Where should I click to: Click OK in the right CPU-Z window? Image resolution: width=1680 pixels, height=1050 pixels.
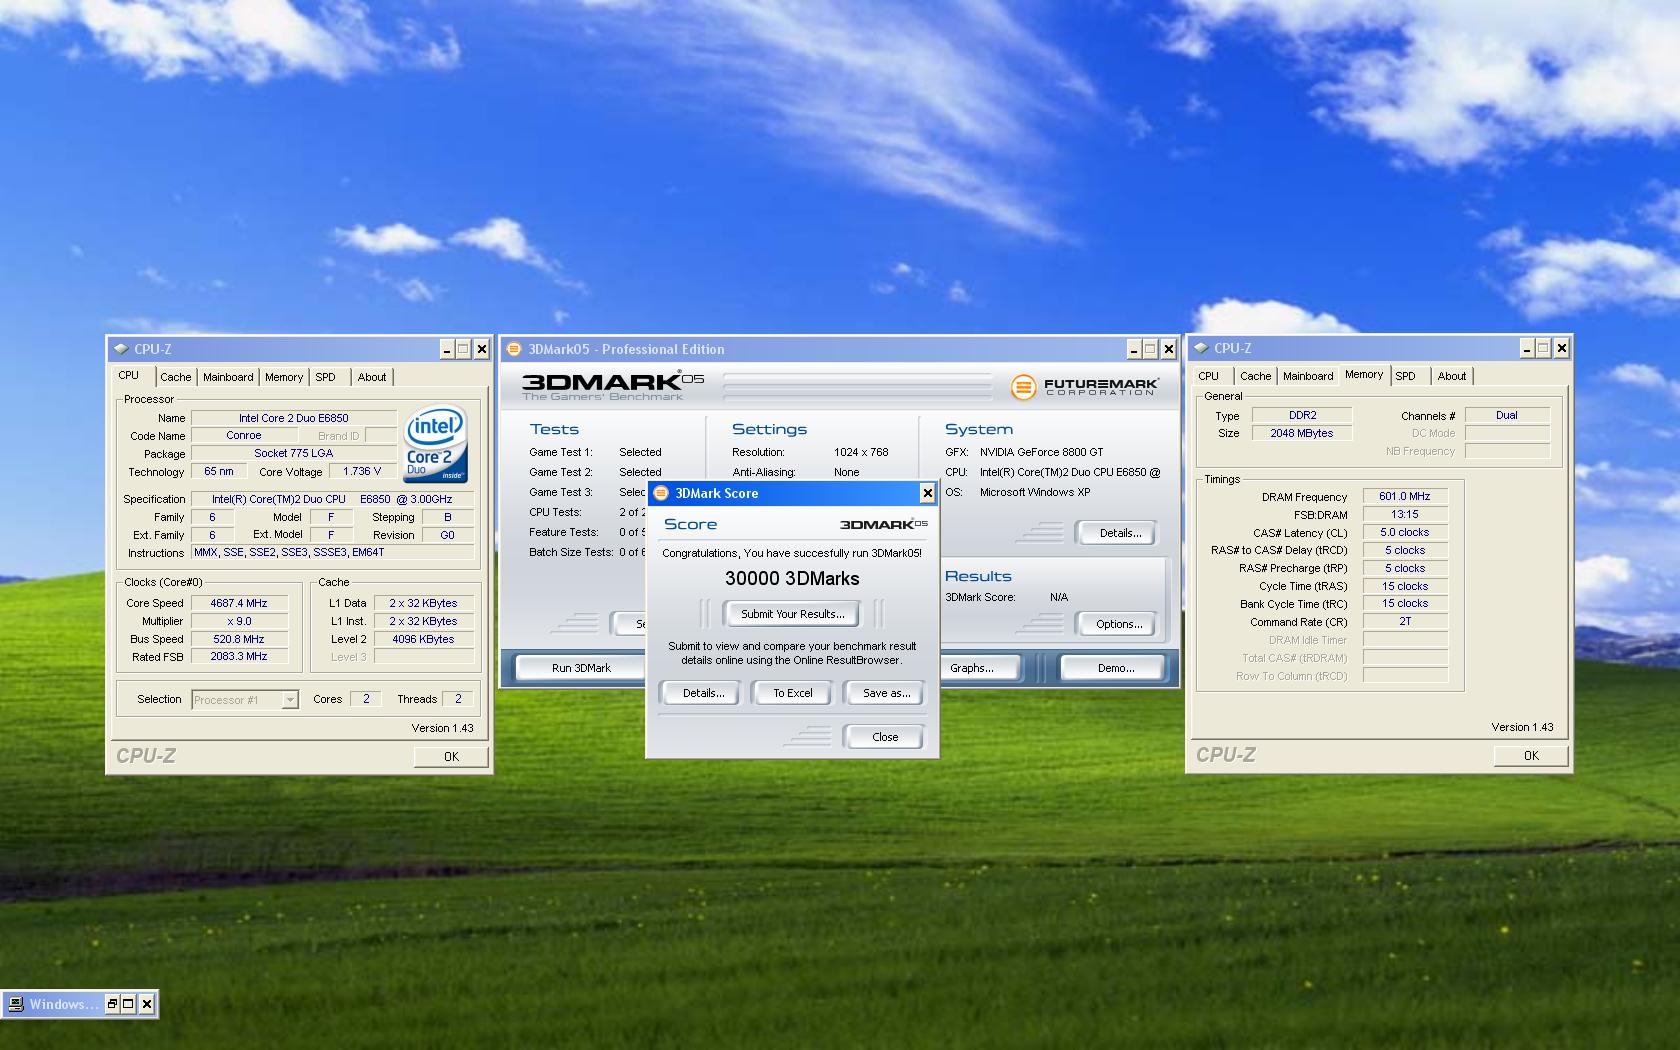(1531, 756)
